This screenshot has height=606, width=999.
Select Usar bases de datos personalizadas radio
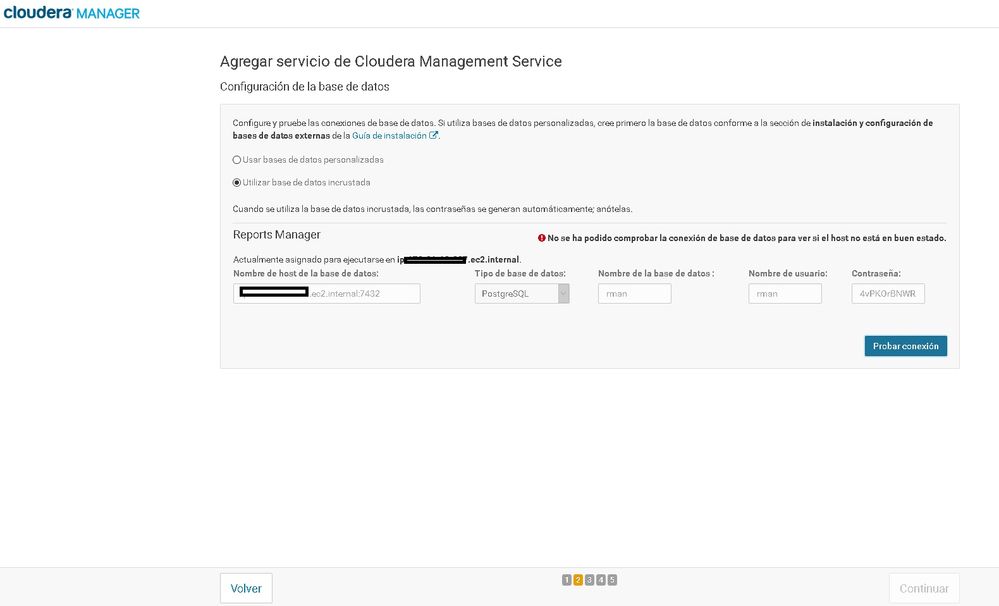click(236, 160)
